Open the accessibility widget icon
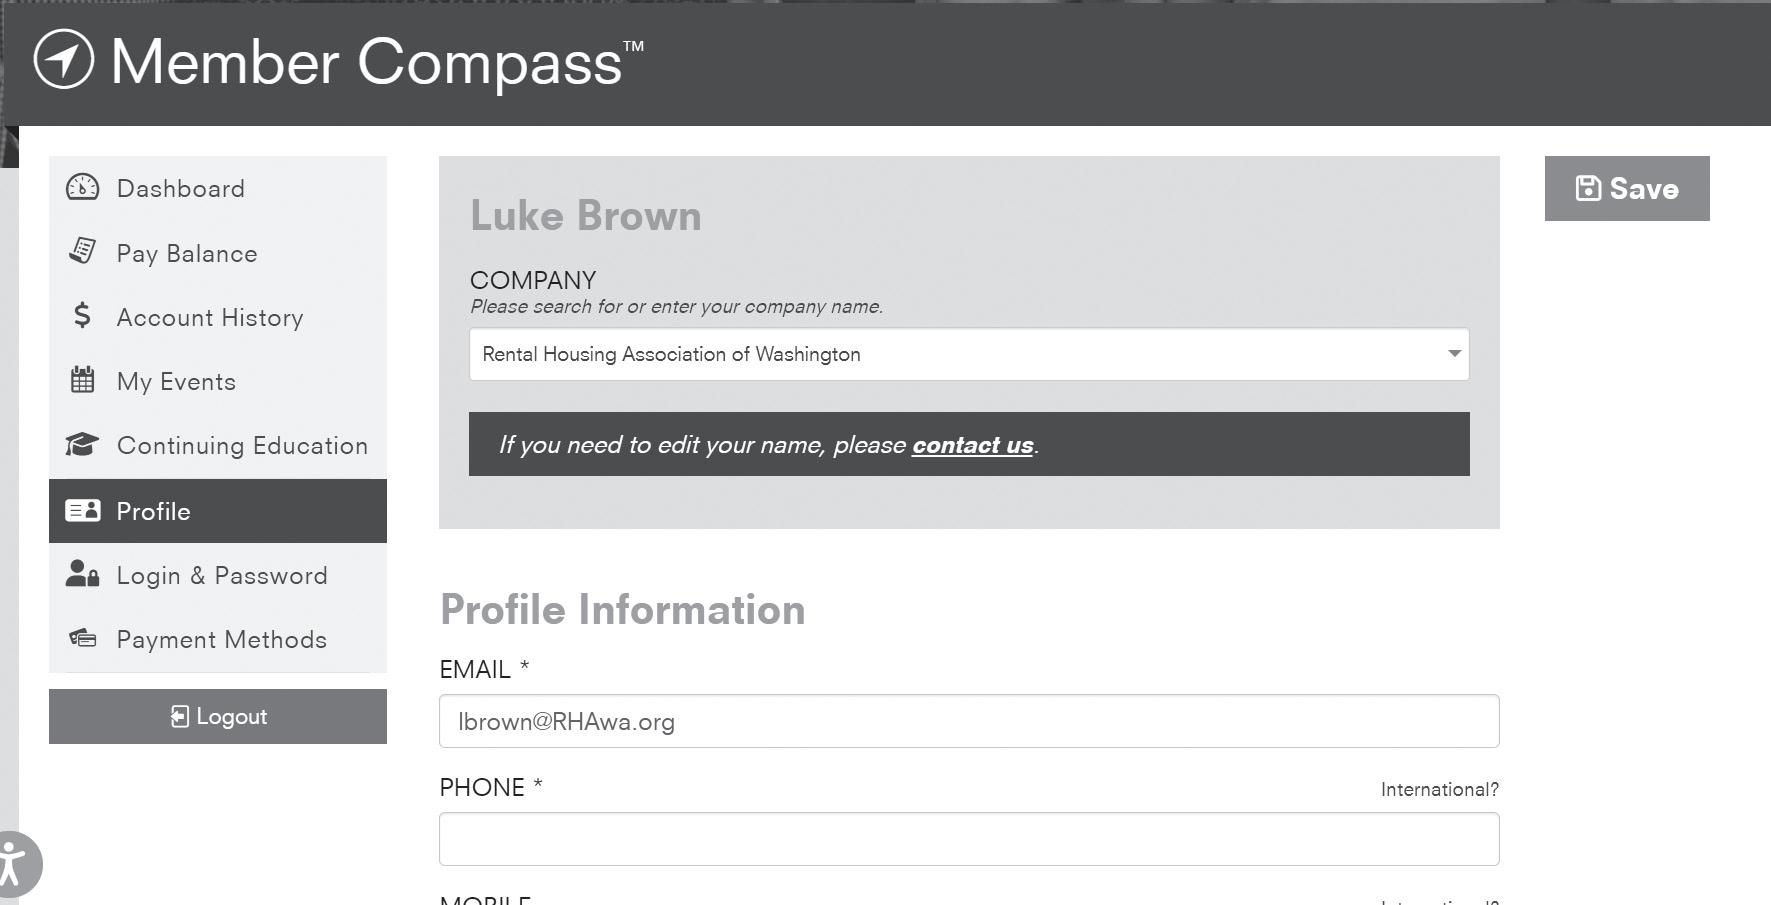 [12, 863]
